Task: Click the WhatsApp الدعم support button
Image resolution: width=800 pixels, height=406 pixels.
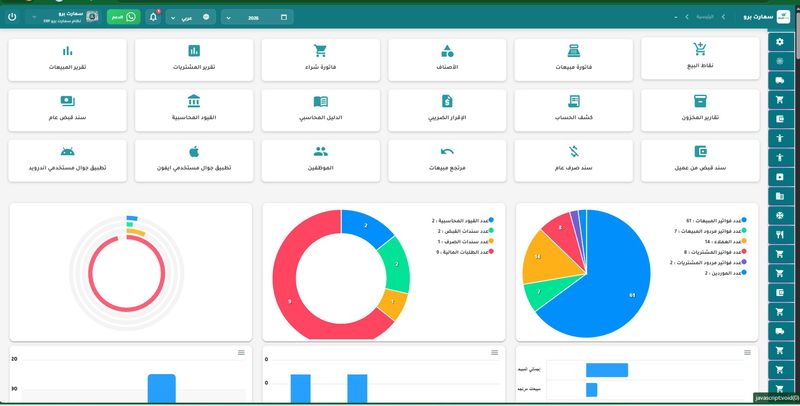Action: click(123, 17)
